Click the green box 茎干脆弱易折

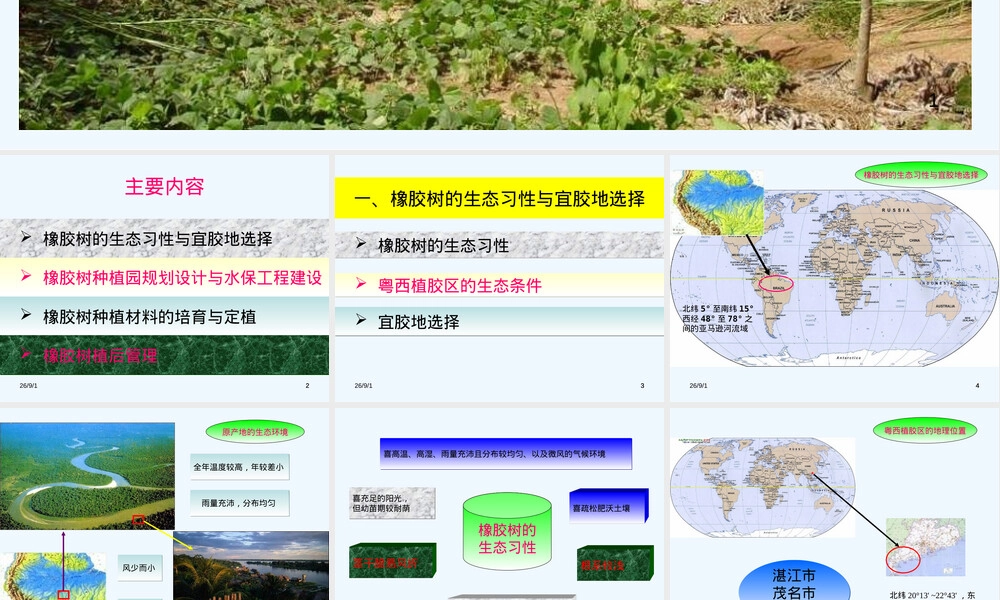(x=392, y=560)
